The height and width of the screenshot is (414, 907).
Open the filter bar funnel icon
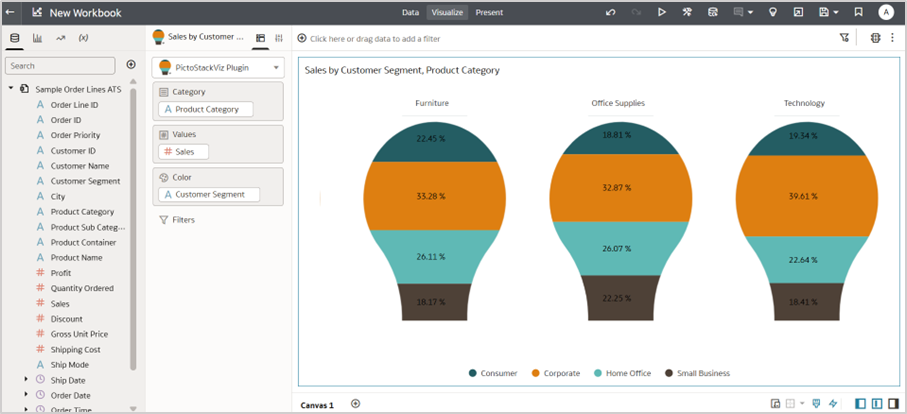(x=845, y=38)
